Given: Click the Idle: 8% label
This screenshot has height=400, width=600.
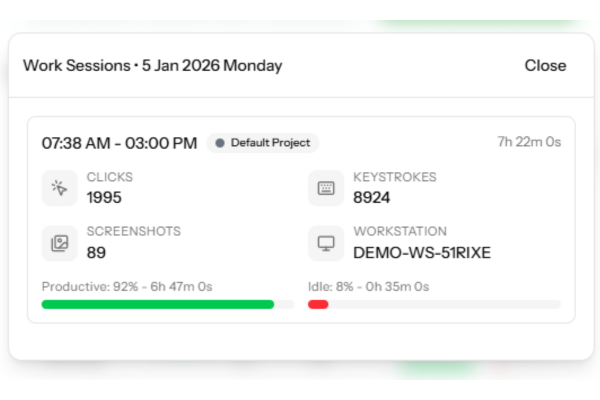Looking at the screenshot, I should (368, 287).
